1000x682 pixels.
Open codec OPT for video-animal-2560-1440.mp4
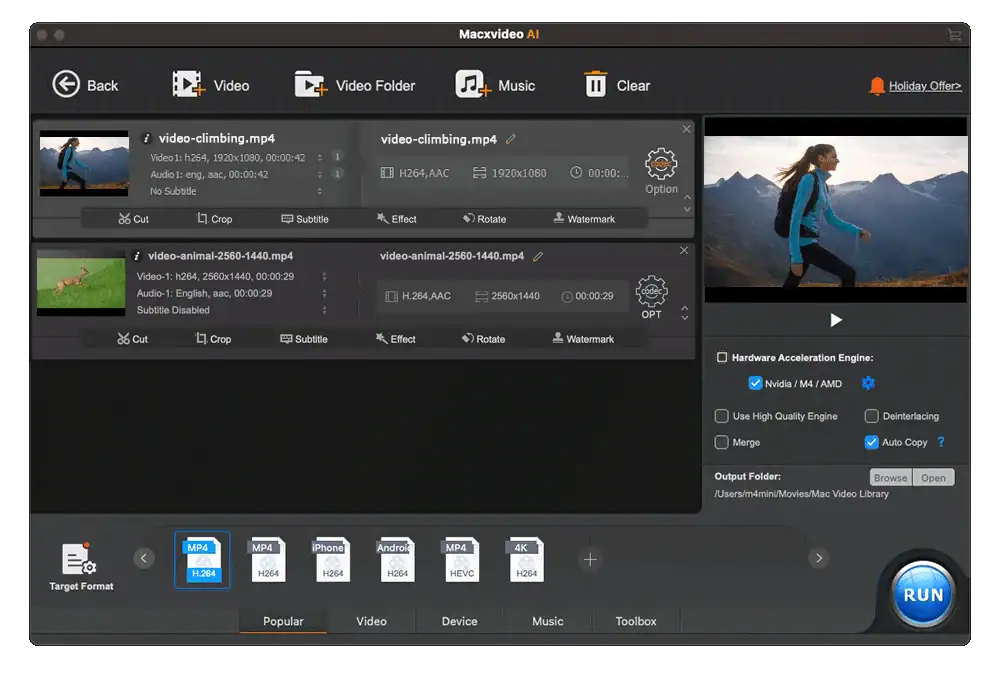651,297
